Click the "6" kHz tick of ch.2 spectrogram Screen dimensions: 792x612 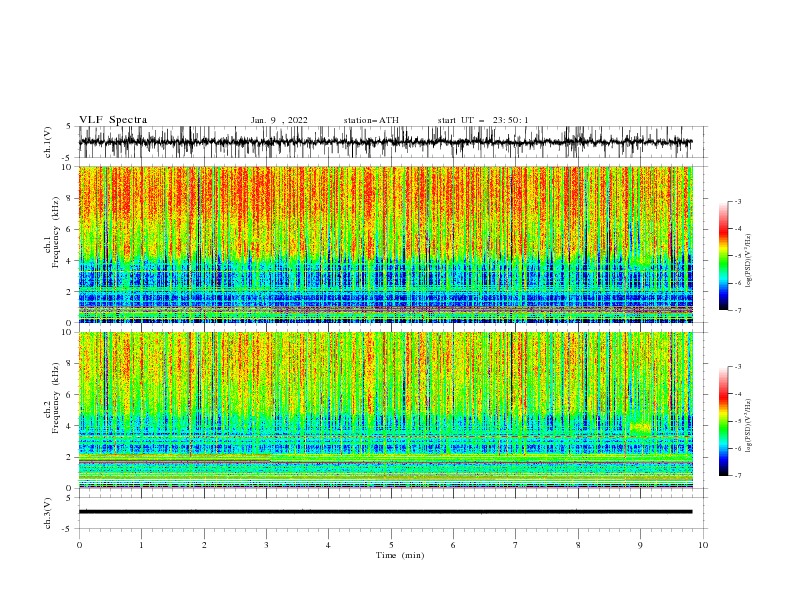pos(71,395)
